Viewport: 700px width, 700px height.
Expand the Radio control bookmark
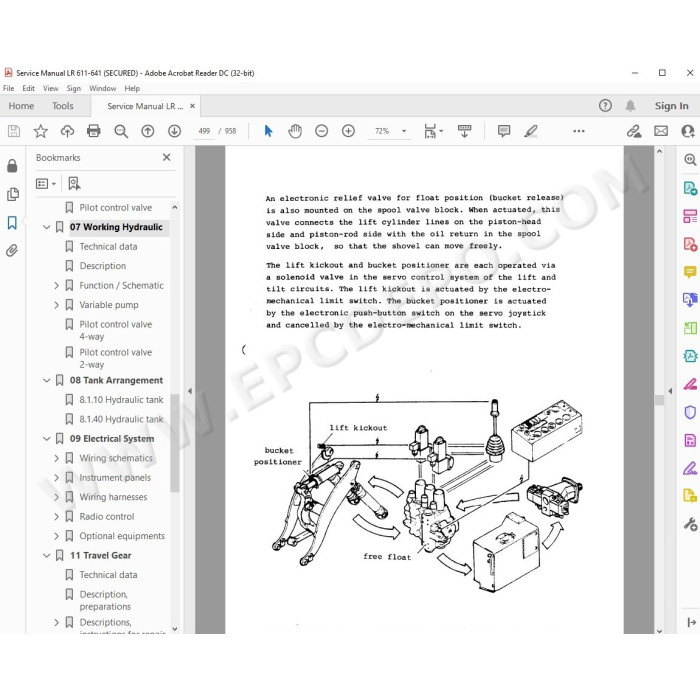[x=56, y=517]
